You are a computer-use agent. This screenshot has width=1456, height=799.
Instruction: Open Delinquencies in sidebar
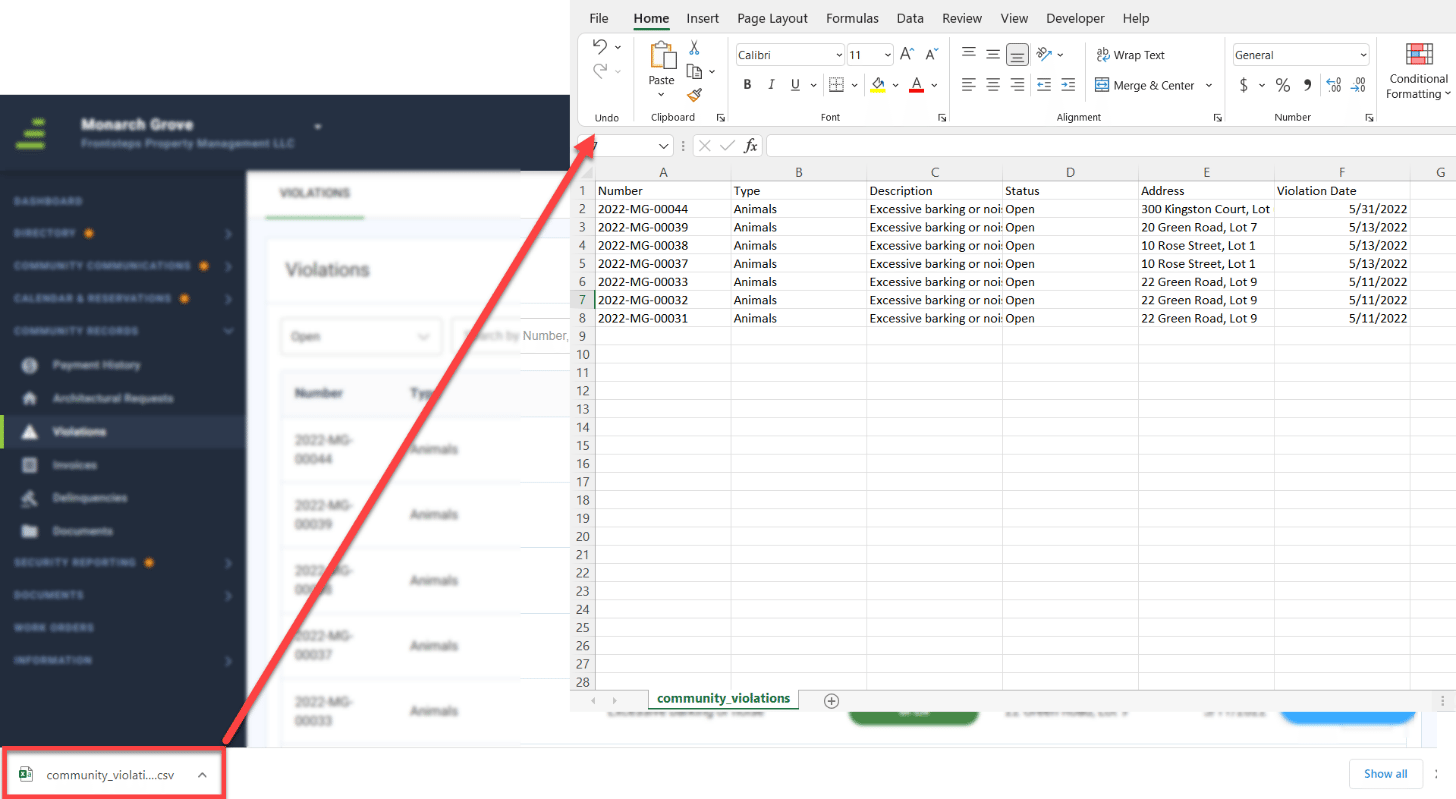click(x=90, y=498)
